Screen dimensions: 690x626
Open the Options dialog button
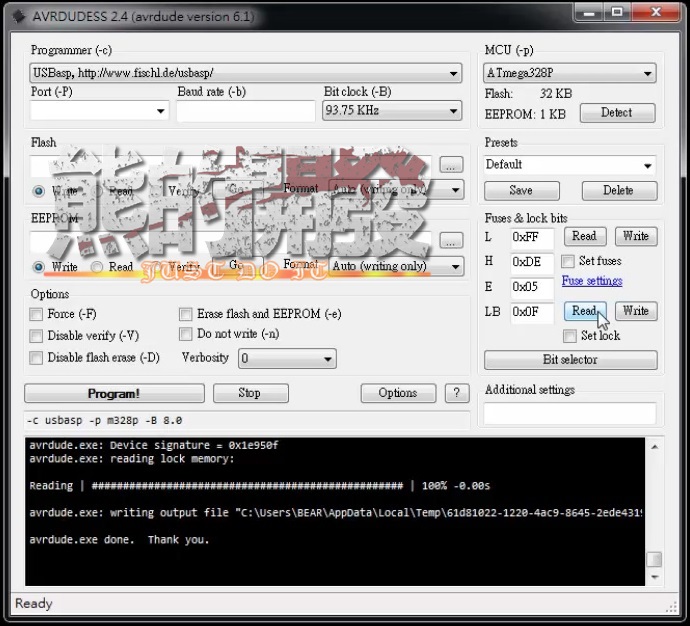398,393
